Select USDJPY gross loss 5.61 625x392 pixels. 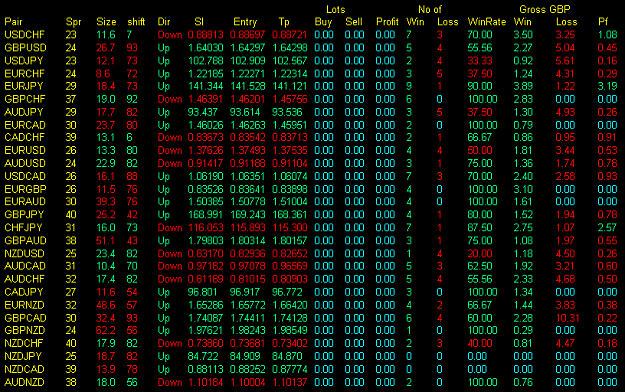565,61
